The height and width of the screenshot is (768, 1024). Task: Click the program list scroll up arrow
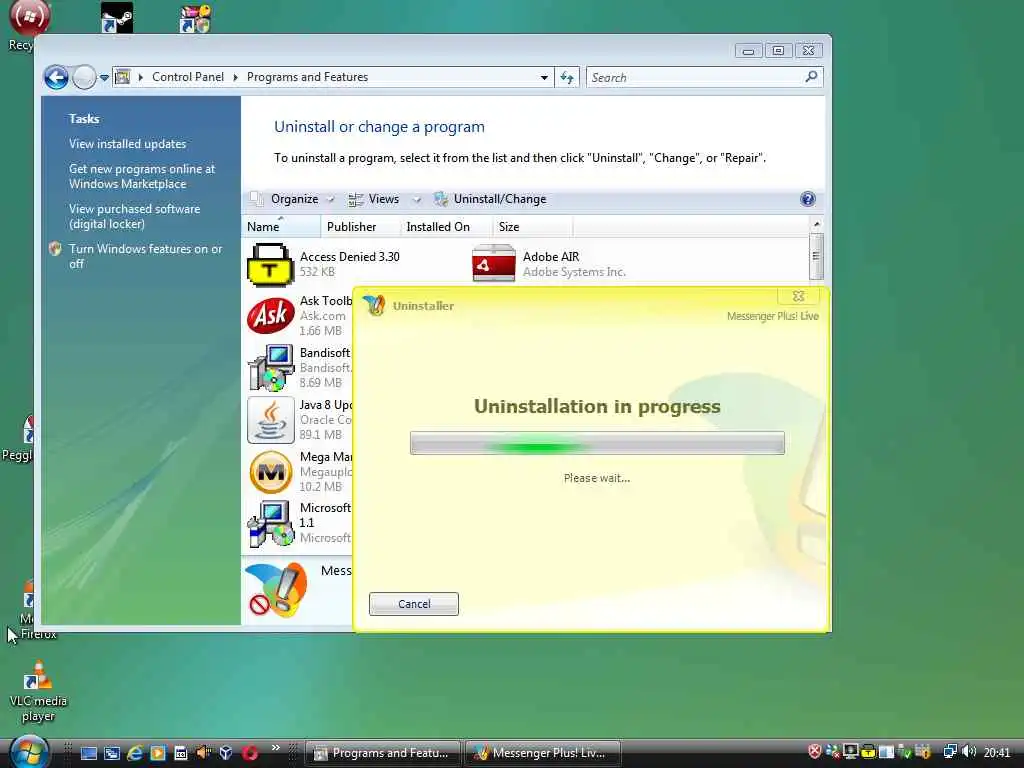[x=816, y=225]
